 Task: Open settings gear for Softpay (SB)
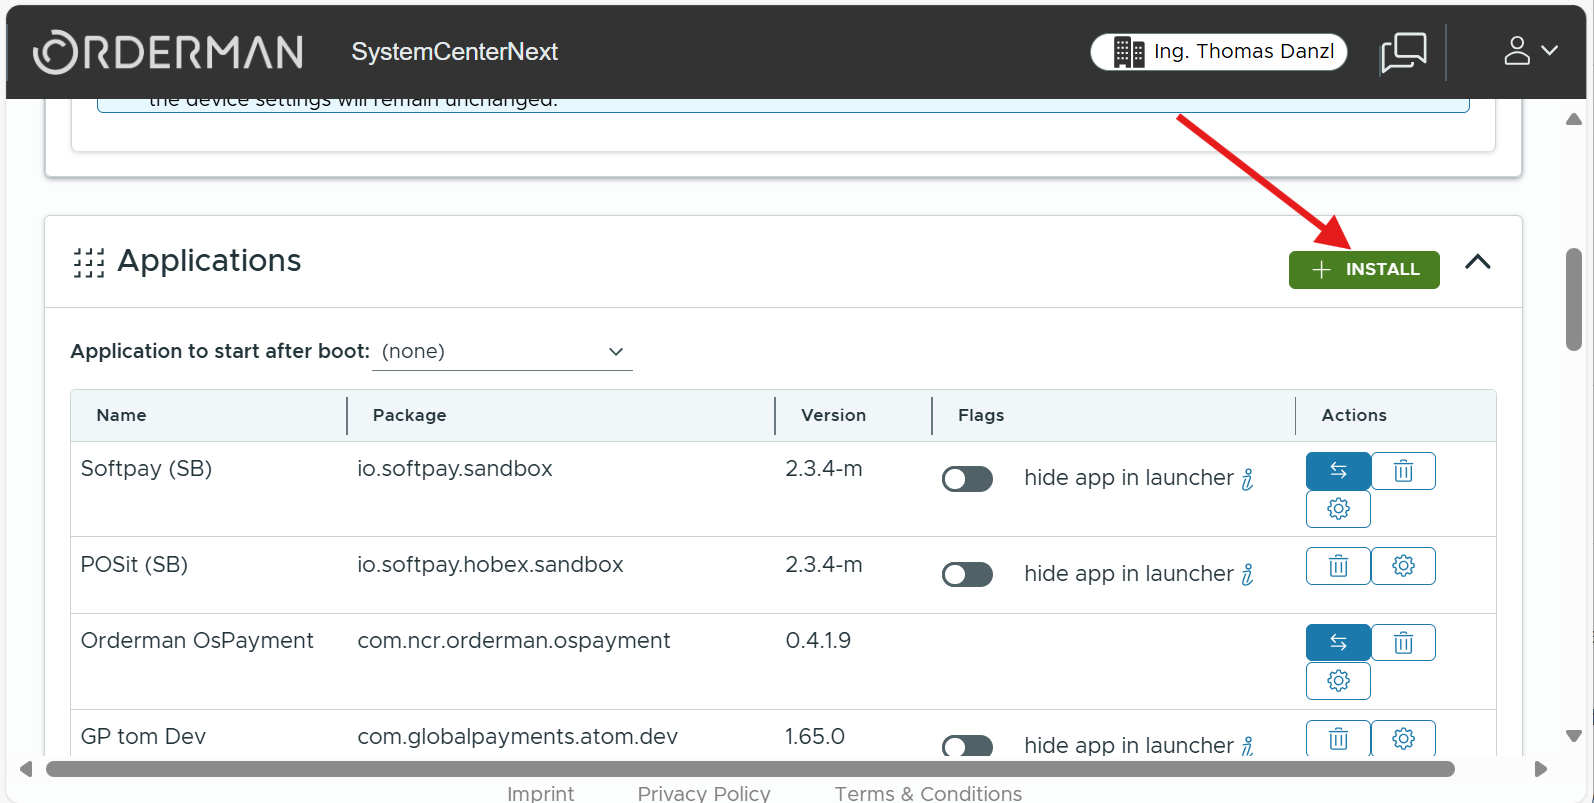(x=1337, y=509)
